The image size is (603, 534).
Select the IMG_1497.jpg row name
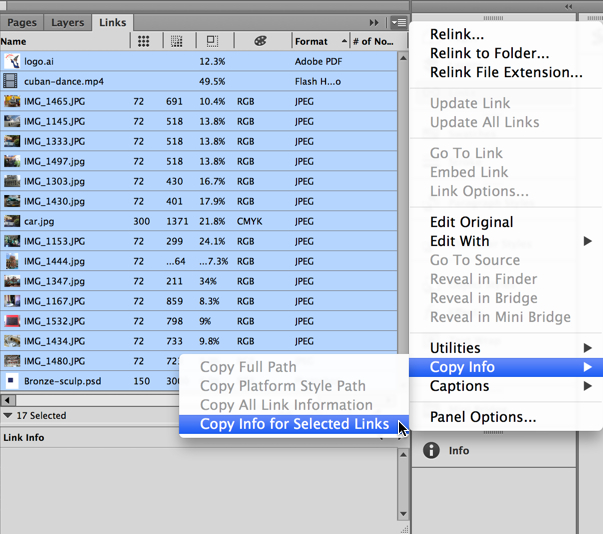point(54,161)
